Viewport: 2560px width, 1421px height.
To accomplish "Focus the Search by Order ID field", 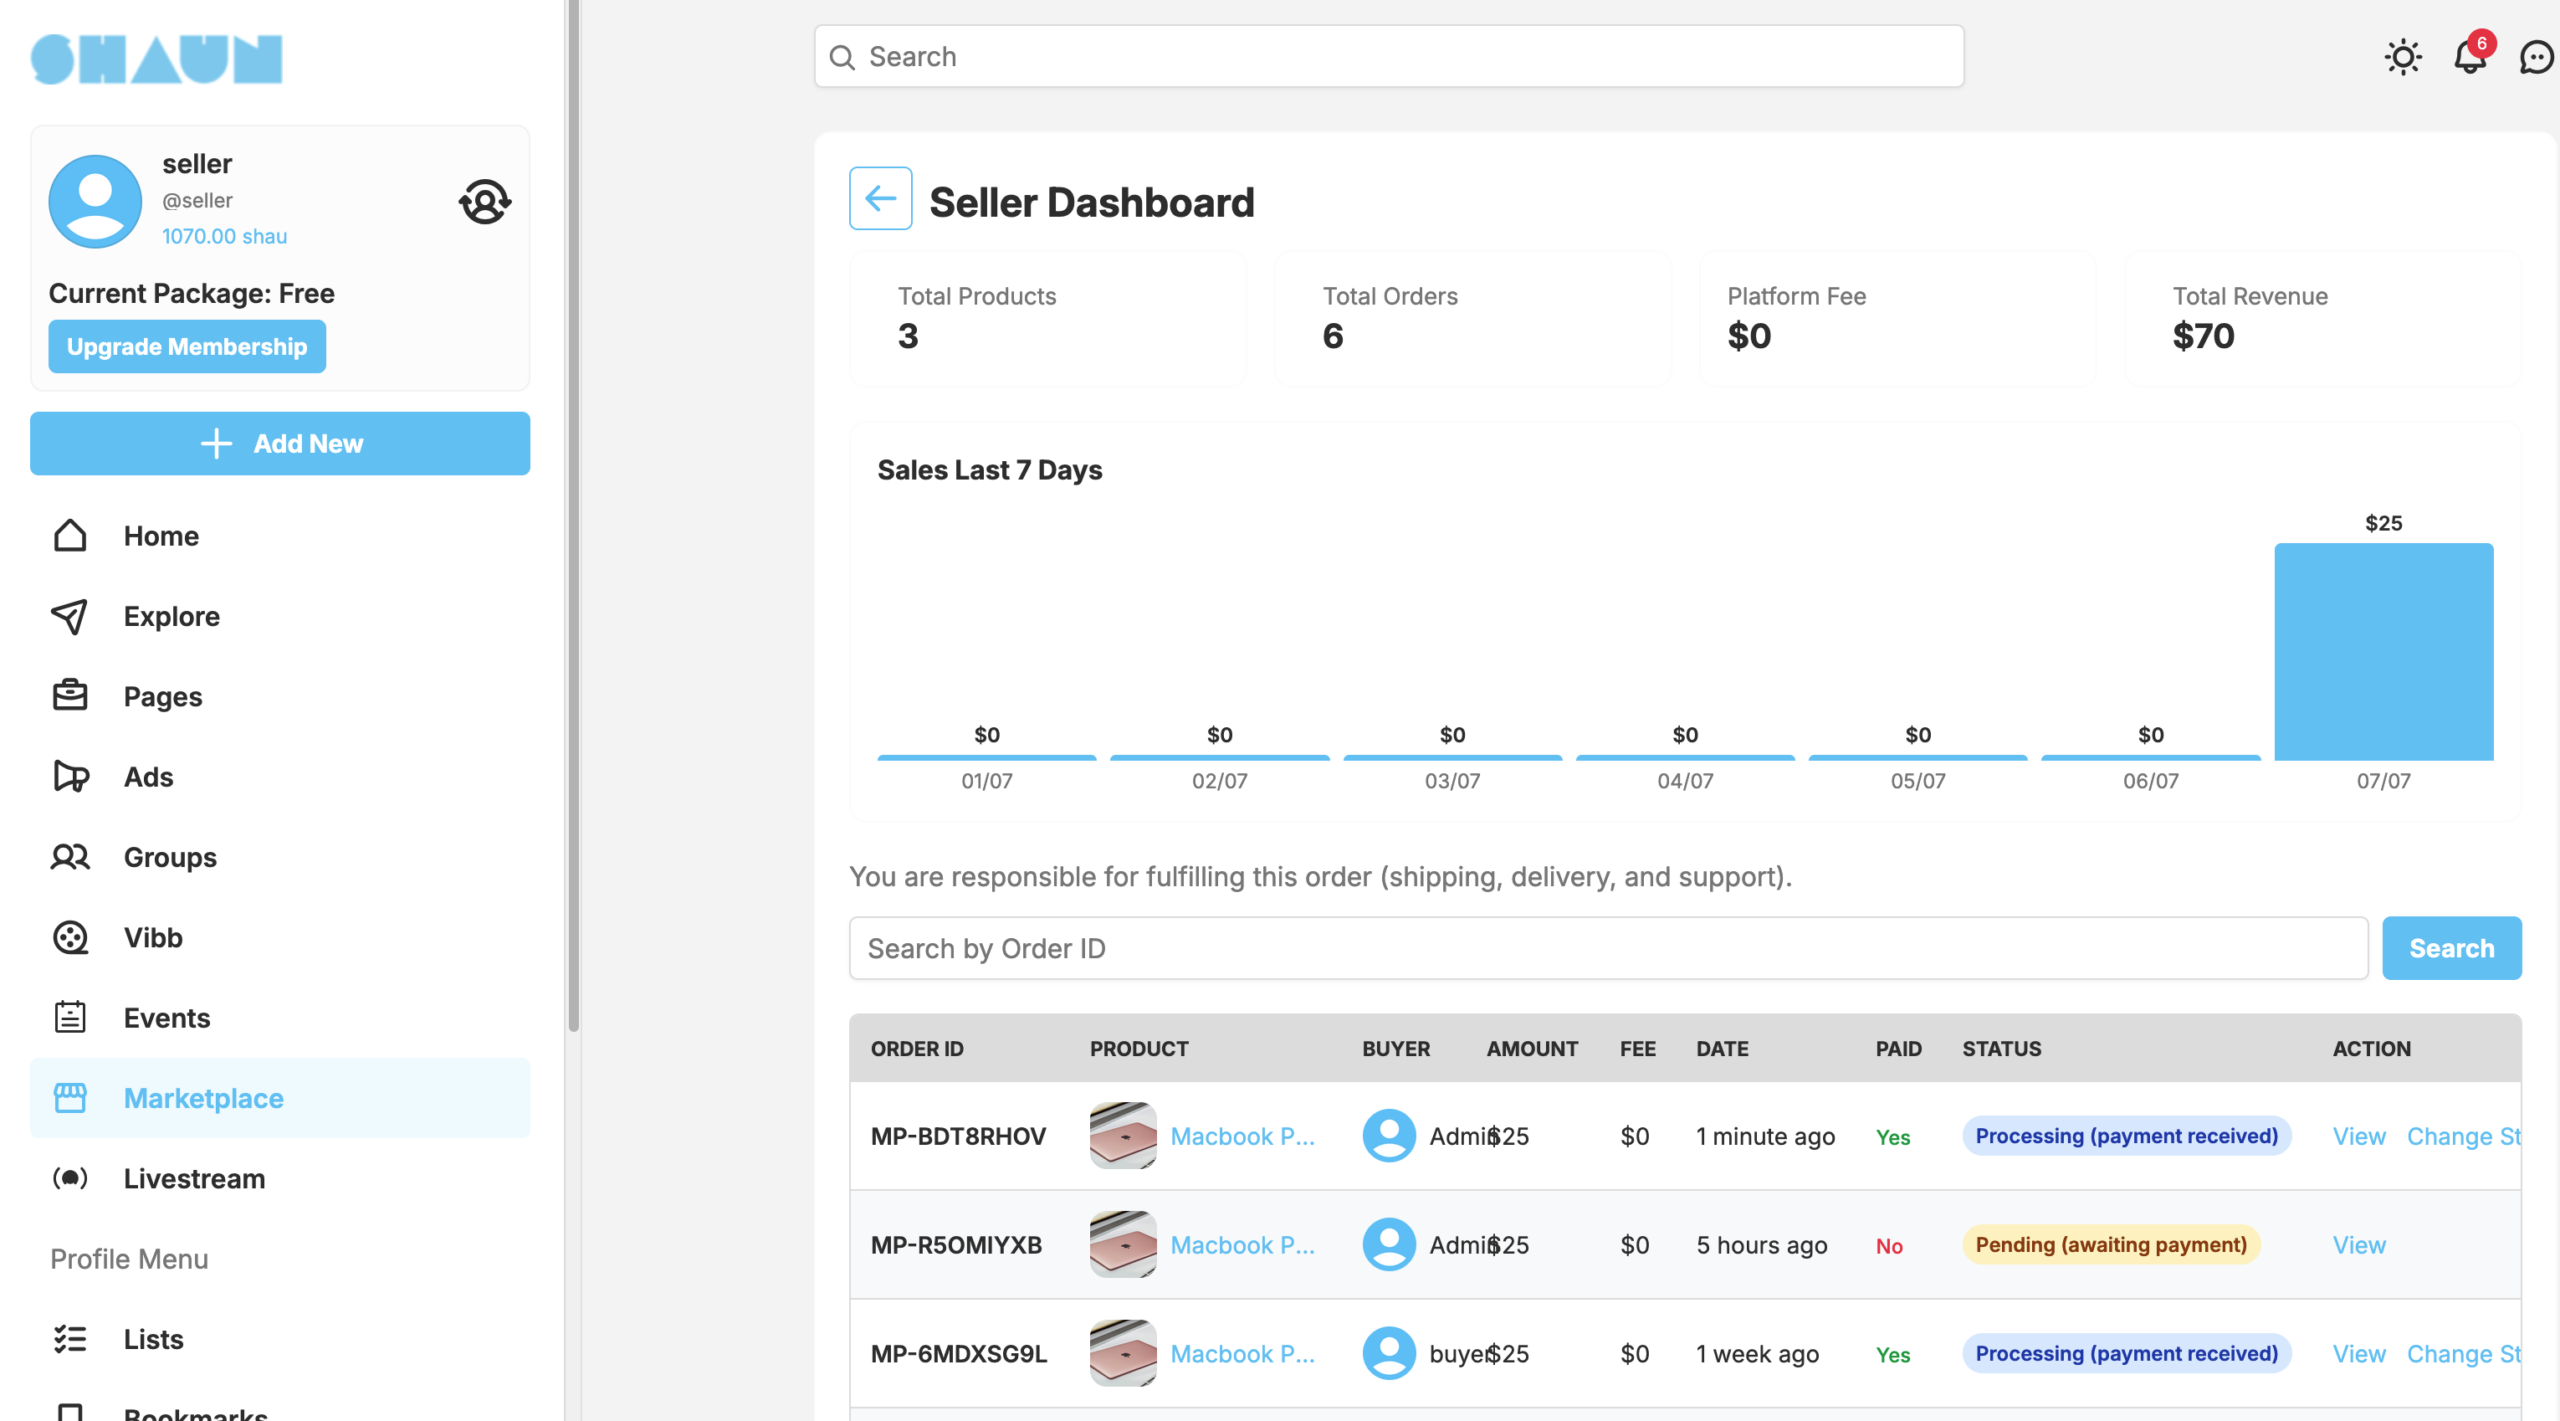I will (x=1608, y=948).
